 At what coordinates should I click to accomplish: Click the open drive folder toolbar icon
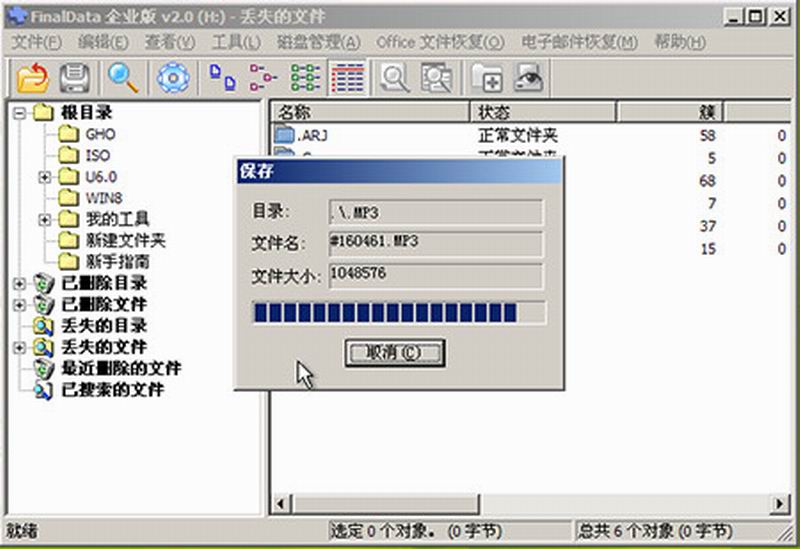33,78
